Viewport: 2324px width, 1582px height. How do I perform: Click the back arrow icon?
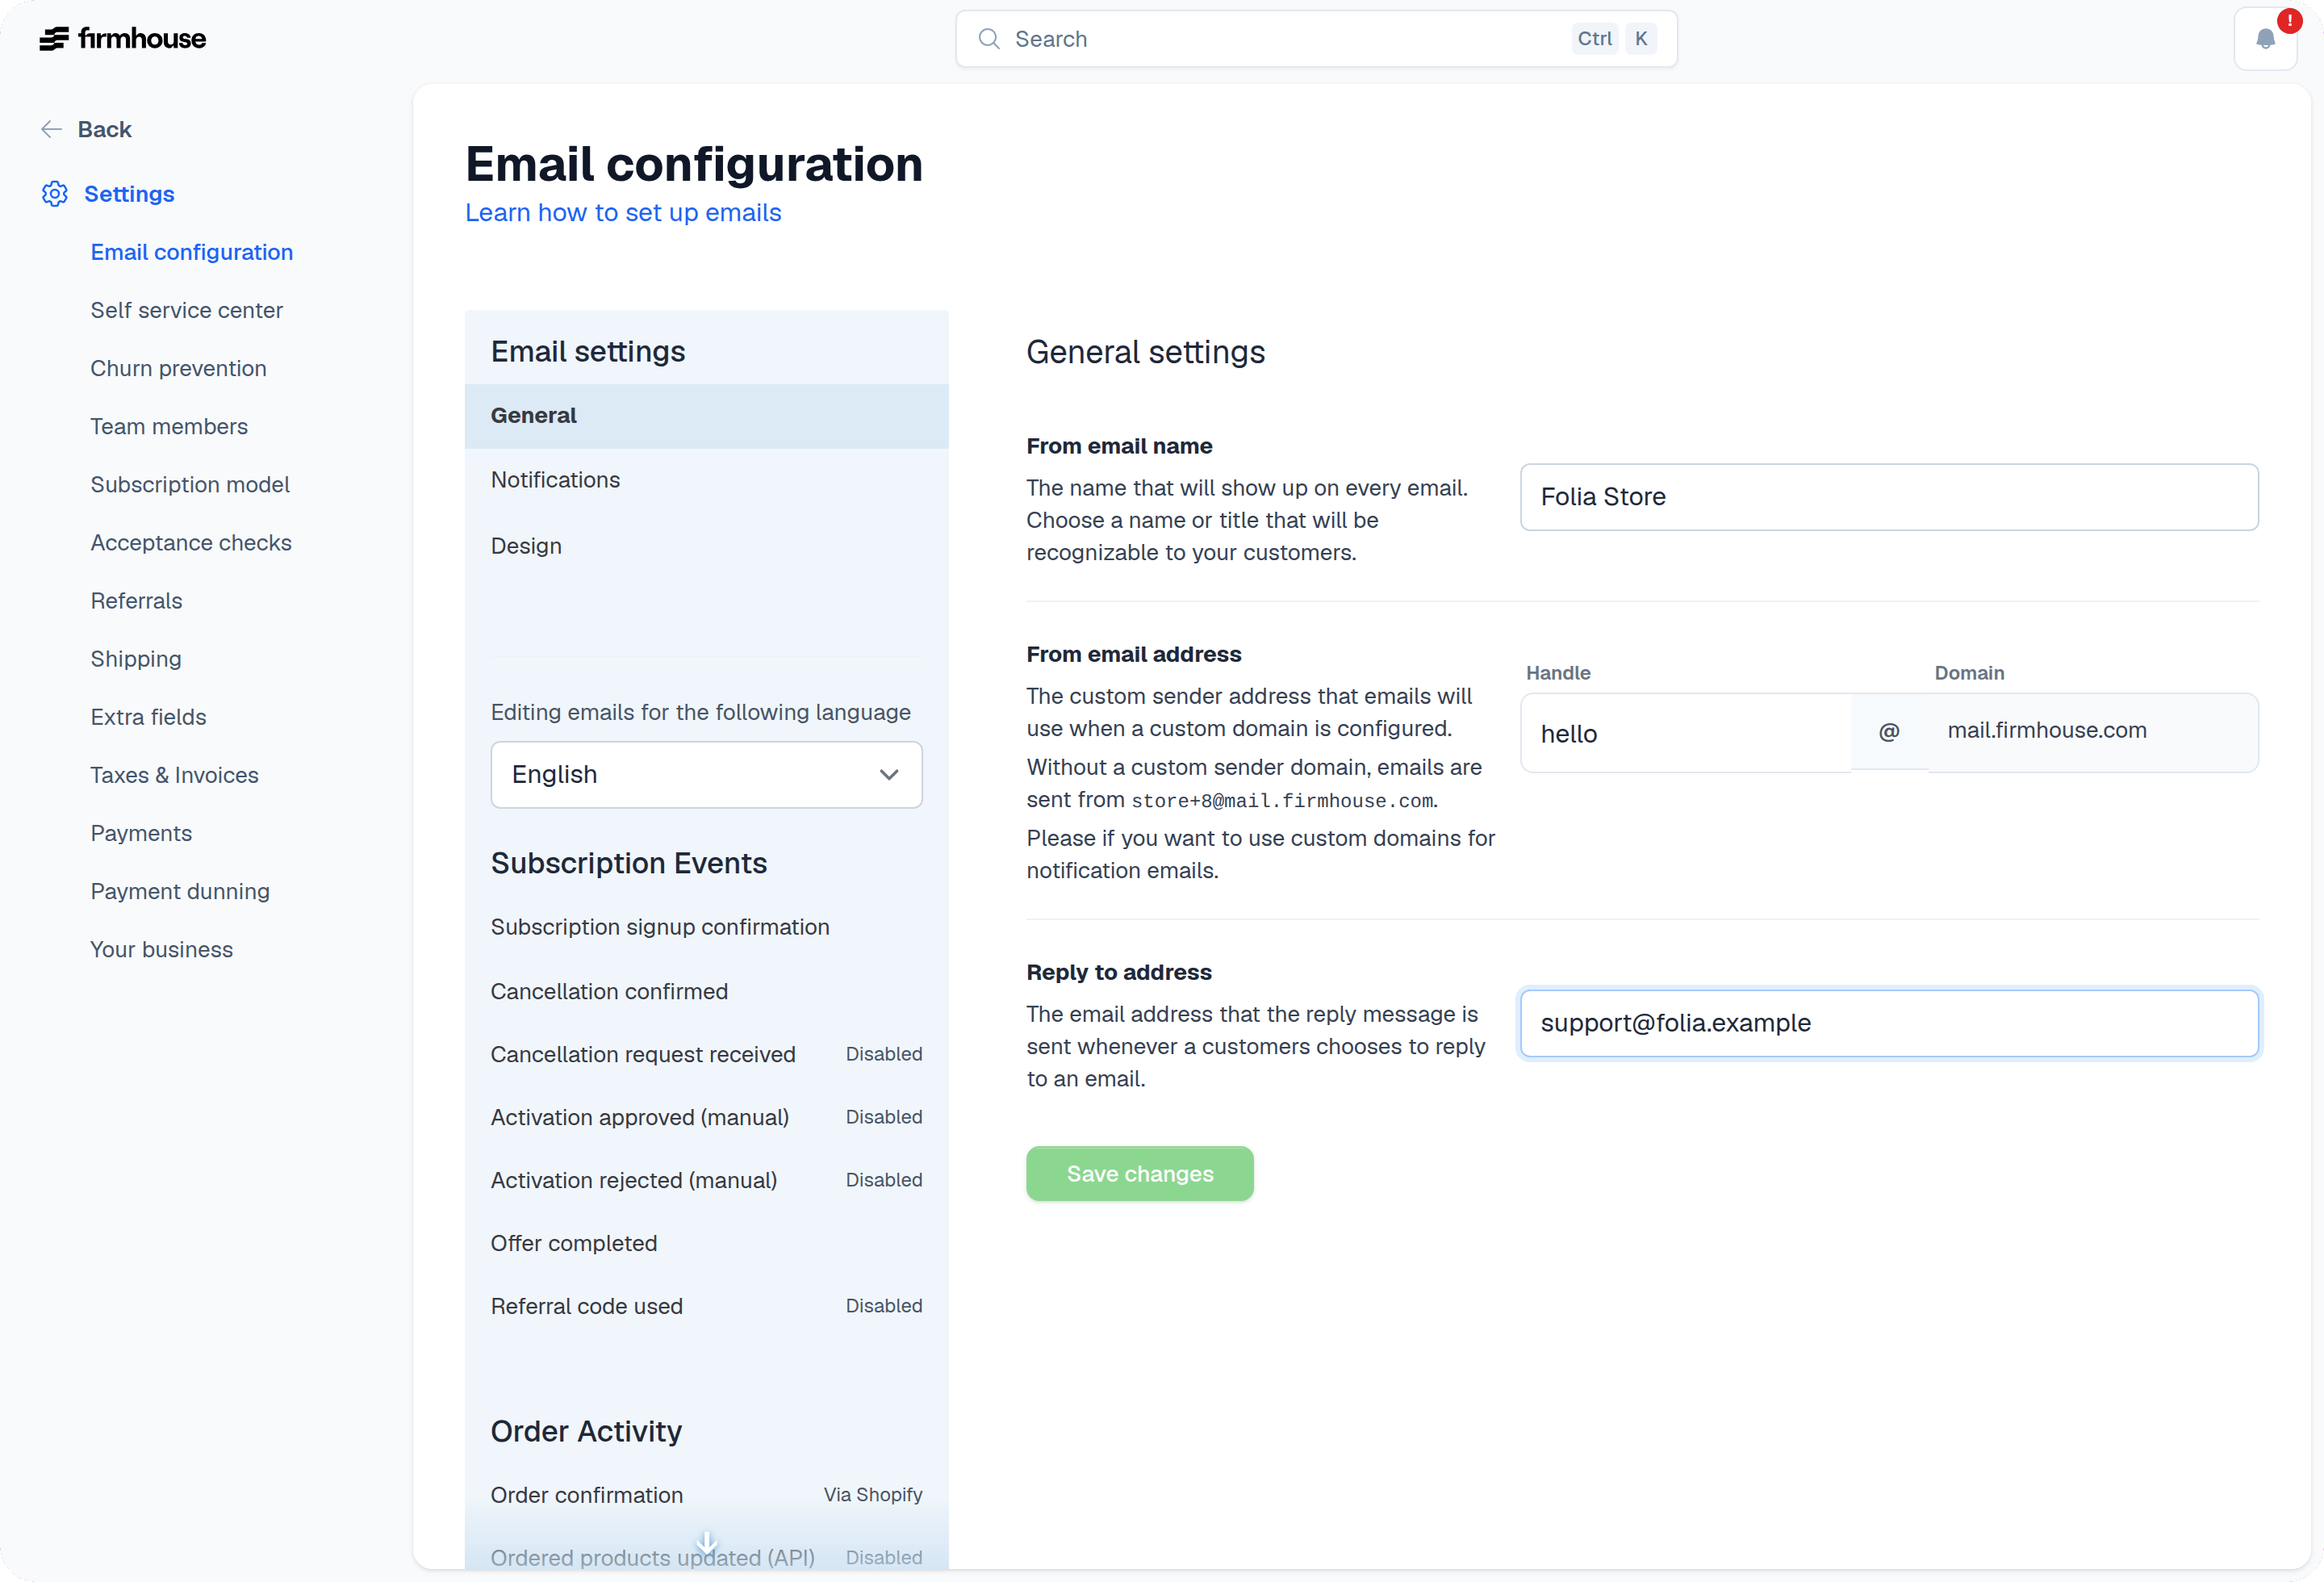tap(51, 129)
